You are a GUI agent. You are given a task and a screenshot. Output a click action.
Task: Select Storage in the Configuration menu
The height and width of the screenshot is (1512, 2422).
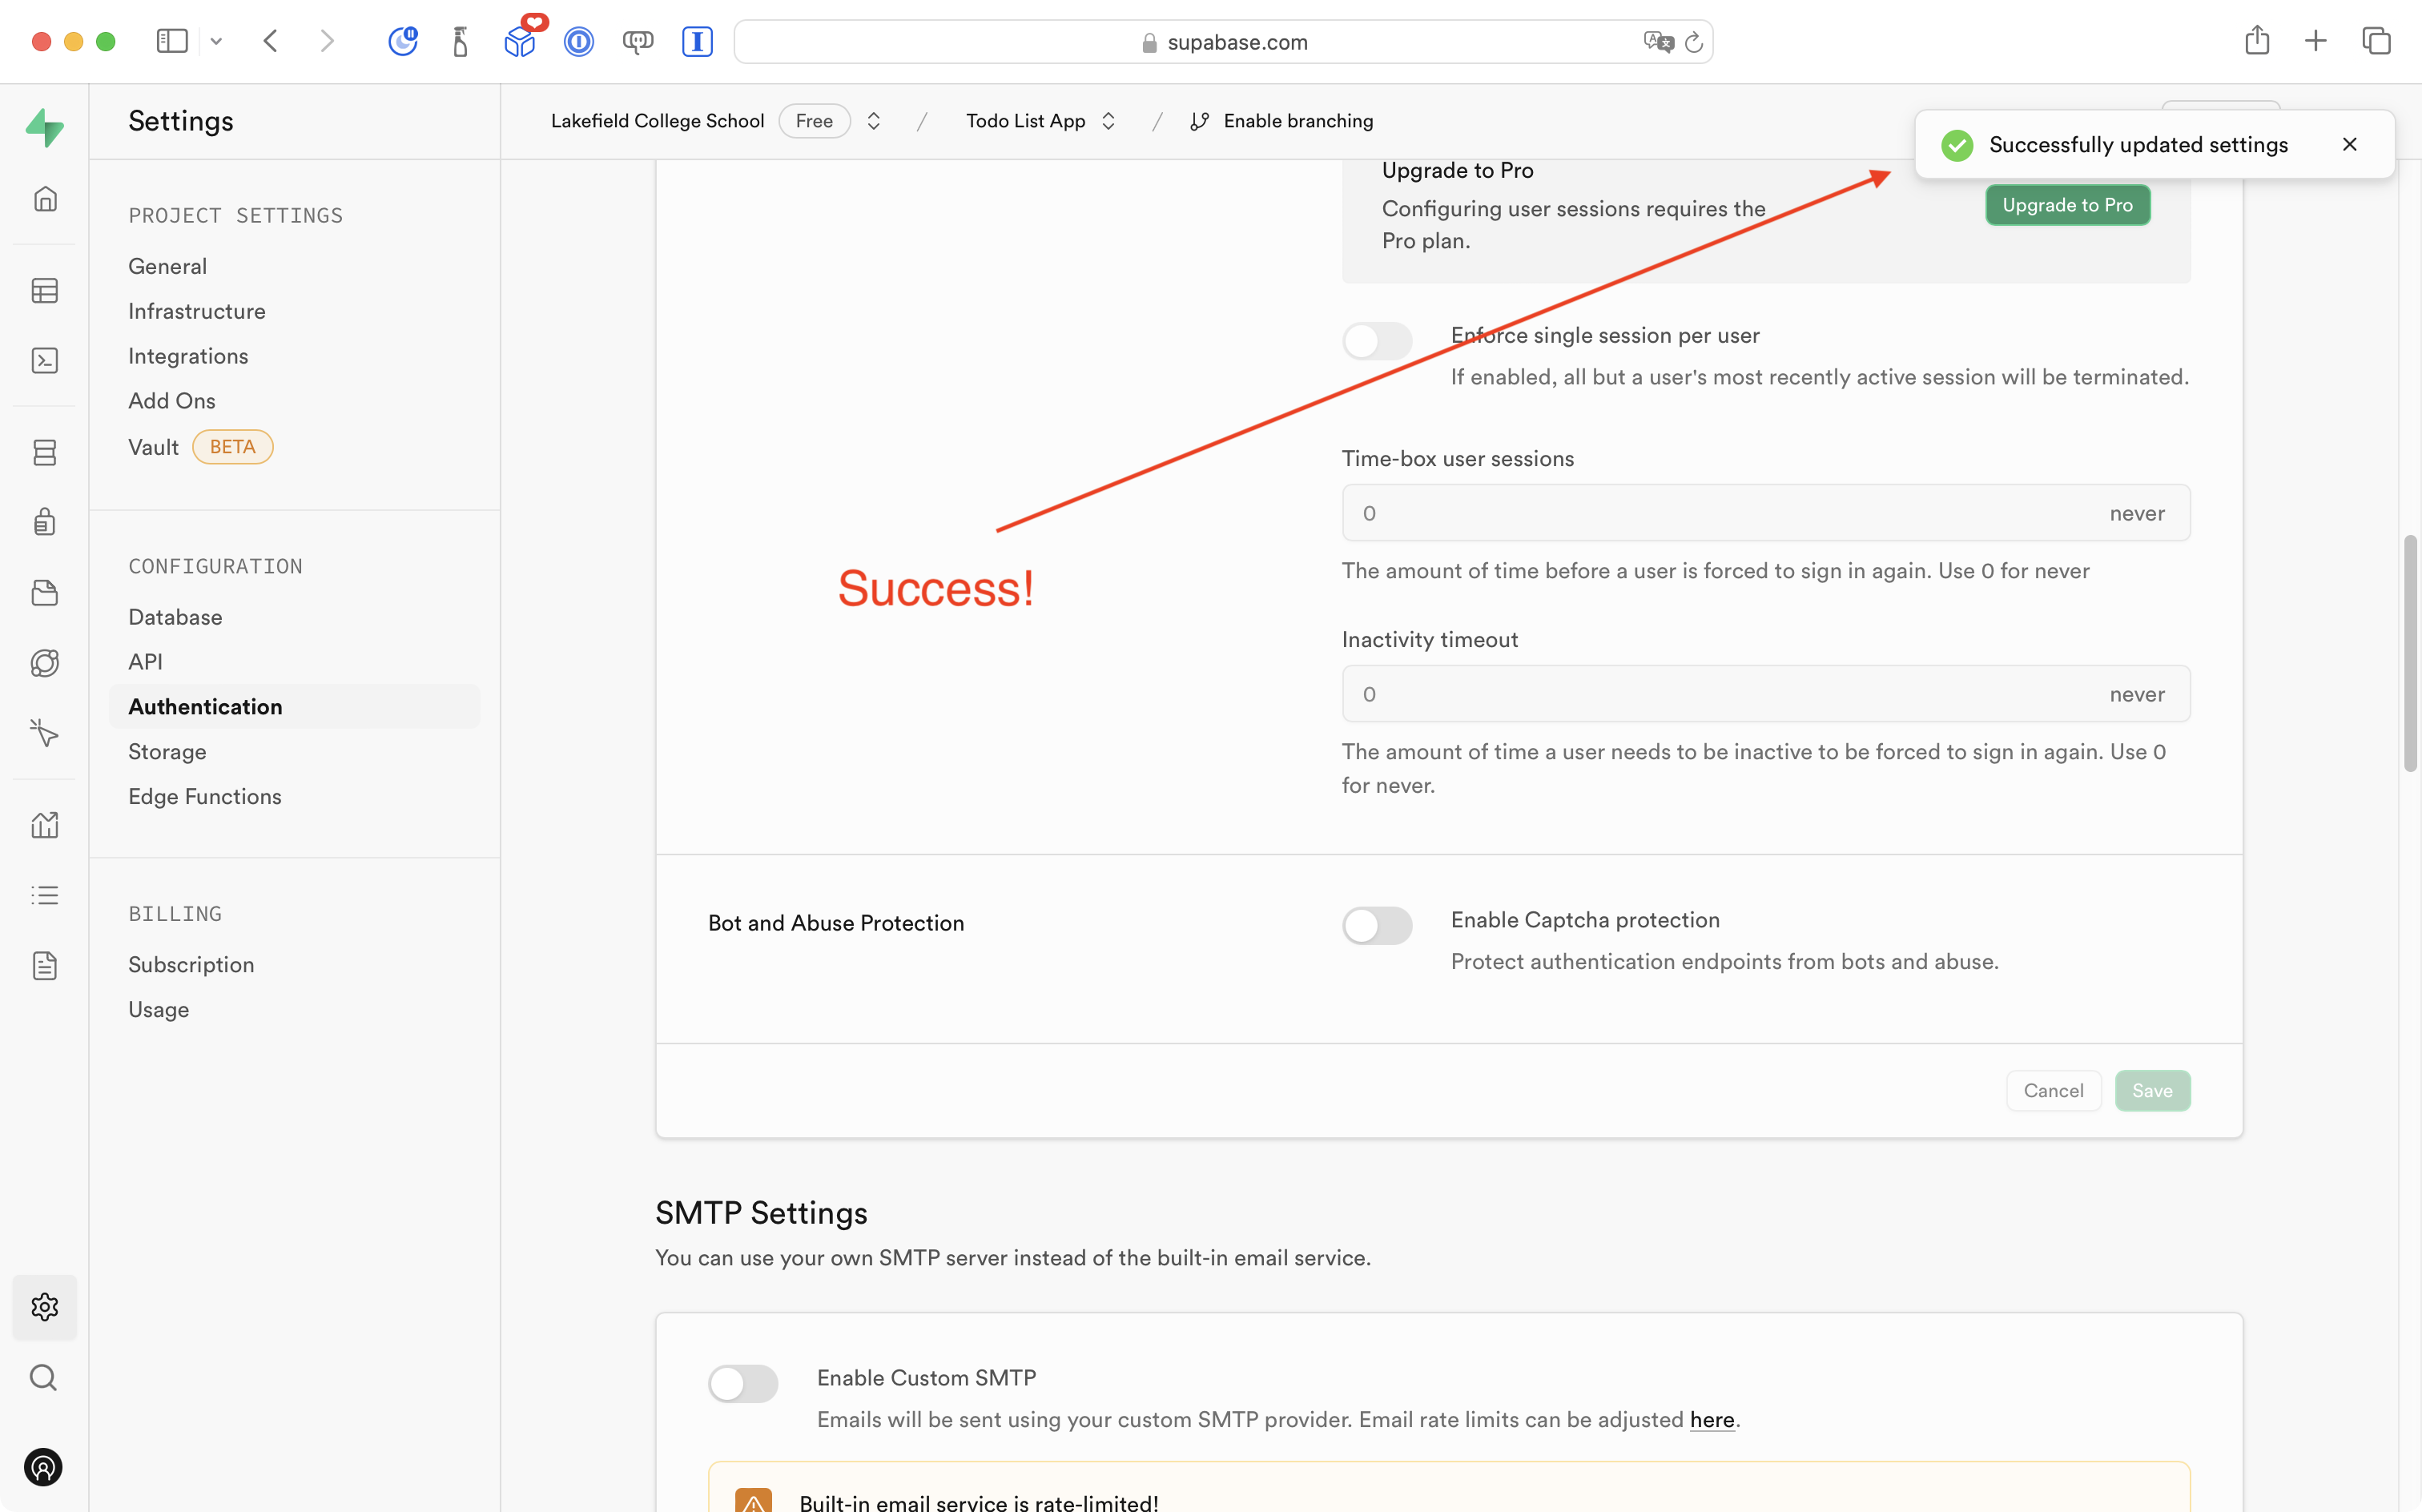point(167,751)
